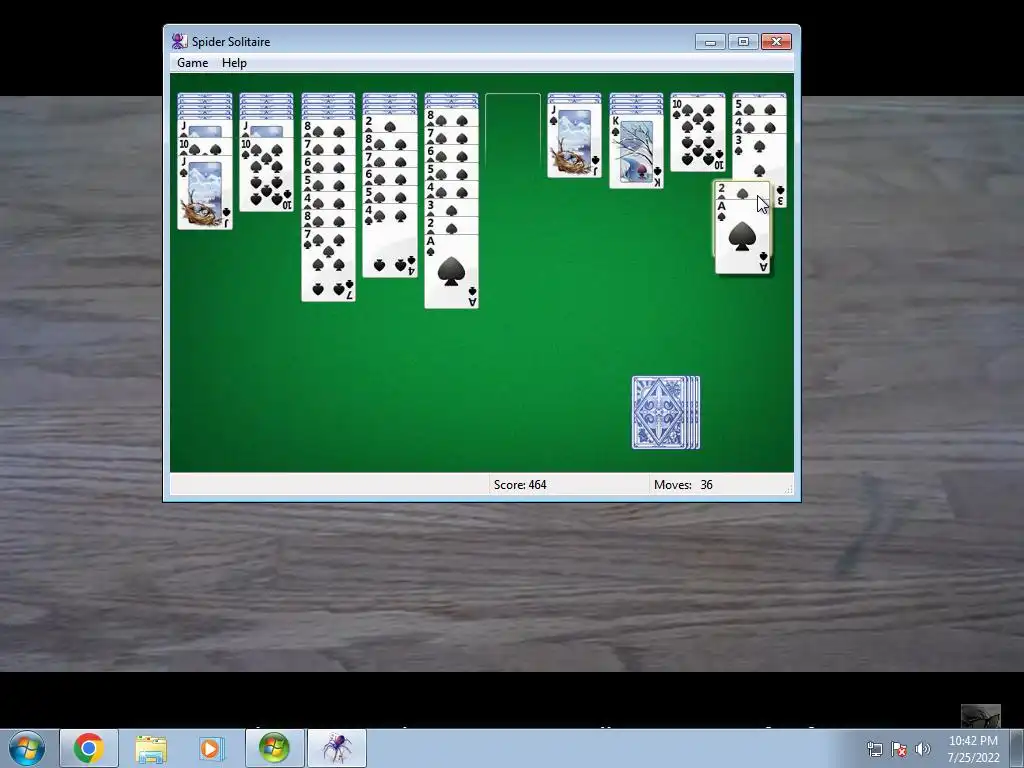Select the 8 of spades atop fifth column
This screenshot has width=1024, height=768.
pos(451,118)
